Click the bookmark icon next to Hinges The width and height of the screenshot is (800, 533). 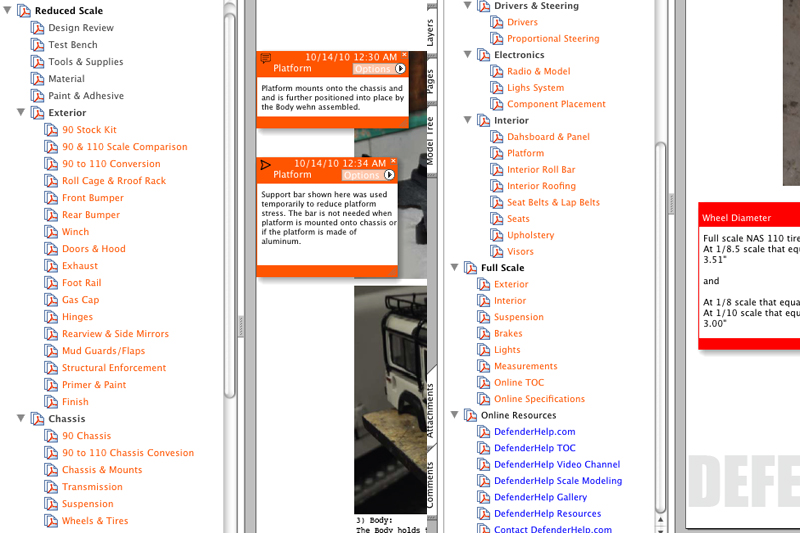(x=51, y=317)
